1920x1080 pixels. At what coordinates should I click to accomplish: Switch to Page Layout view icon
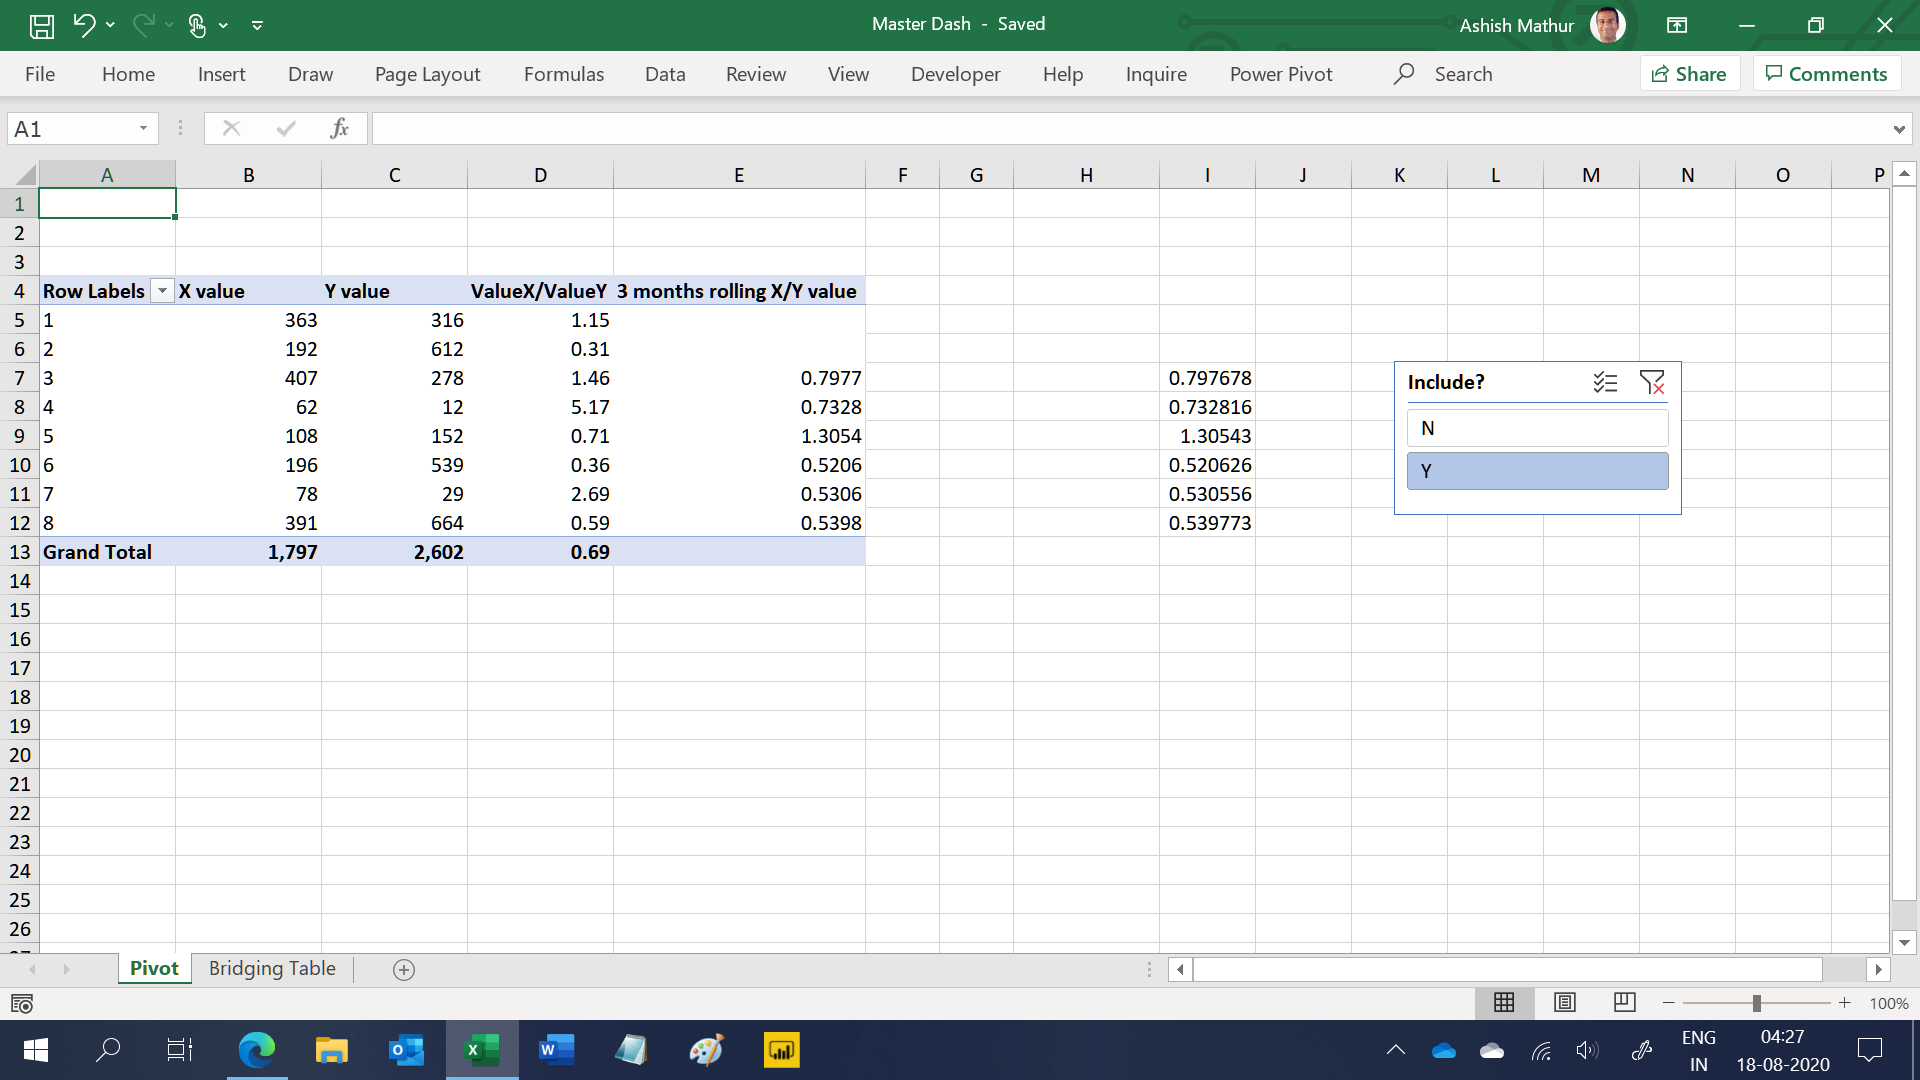pos(1565,1002)
